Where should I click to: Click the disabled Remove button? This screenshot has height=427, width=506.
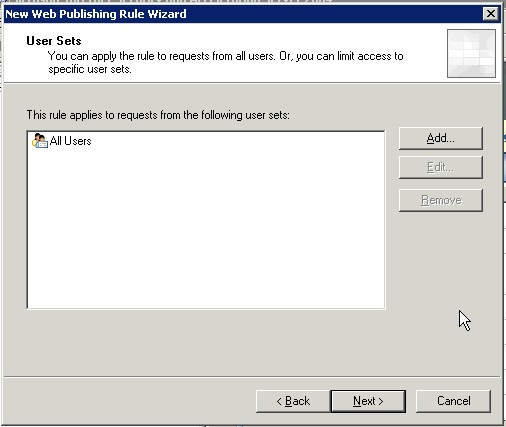(440, 200)
